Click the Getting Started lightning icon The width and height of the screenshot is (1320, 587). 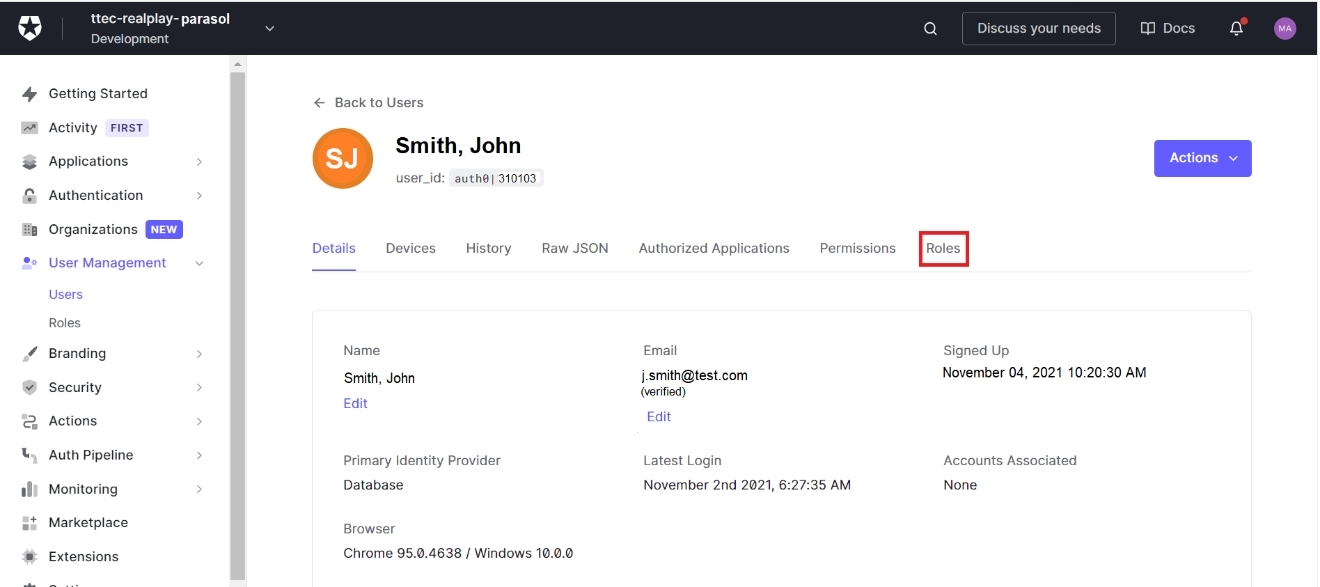point(30,94)
